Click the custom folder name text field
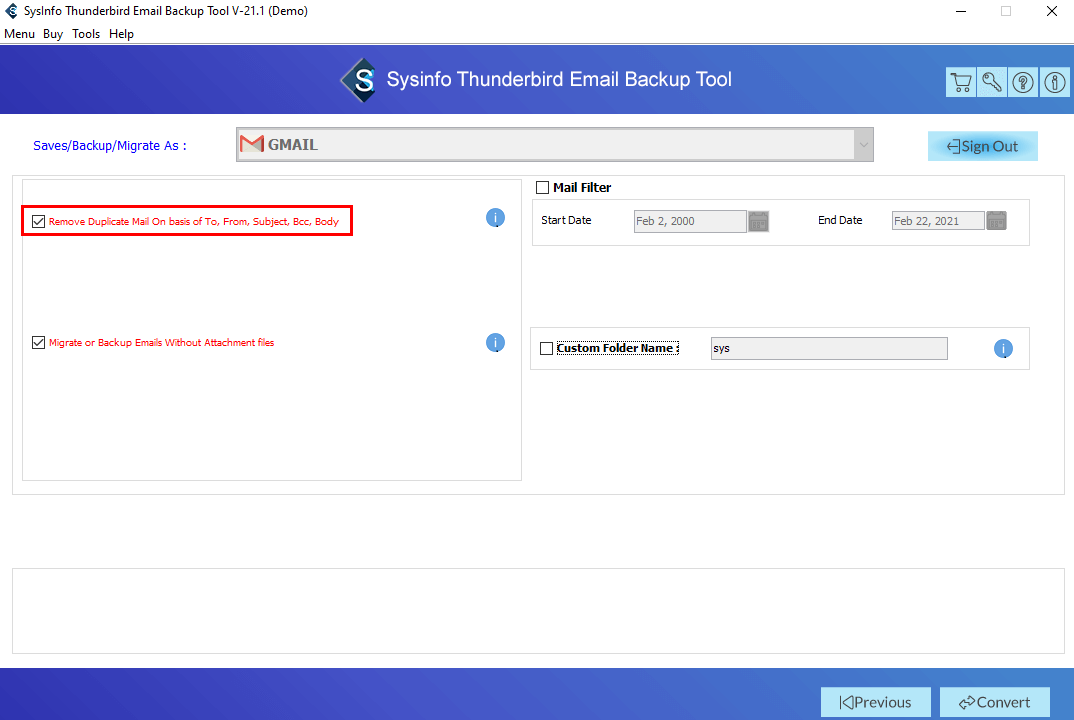This screenshot has width=1074, height=720. 829,348
